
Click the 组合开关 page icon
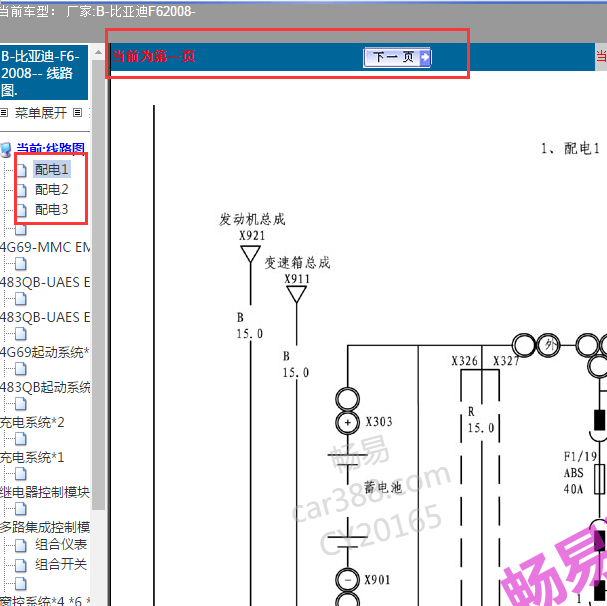coord(21,565)
